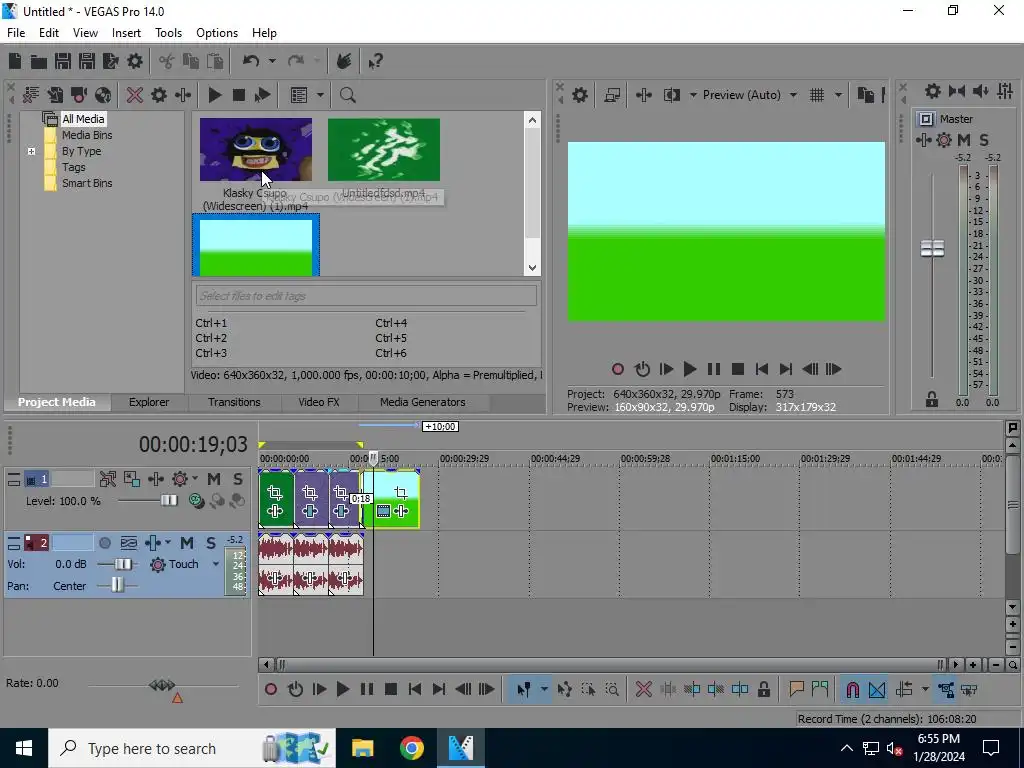Switch to the Media Generators tab
Image resolution: width=1024 pixels, height=768 pixels.
coord(423,402)
